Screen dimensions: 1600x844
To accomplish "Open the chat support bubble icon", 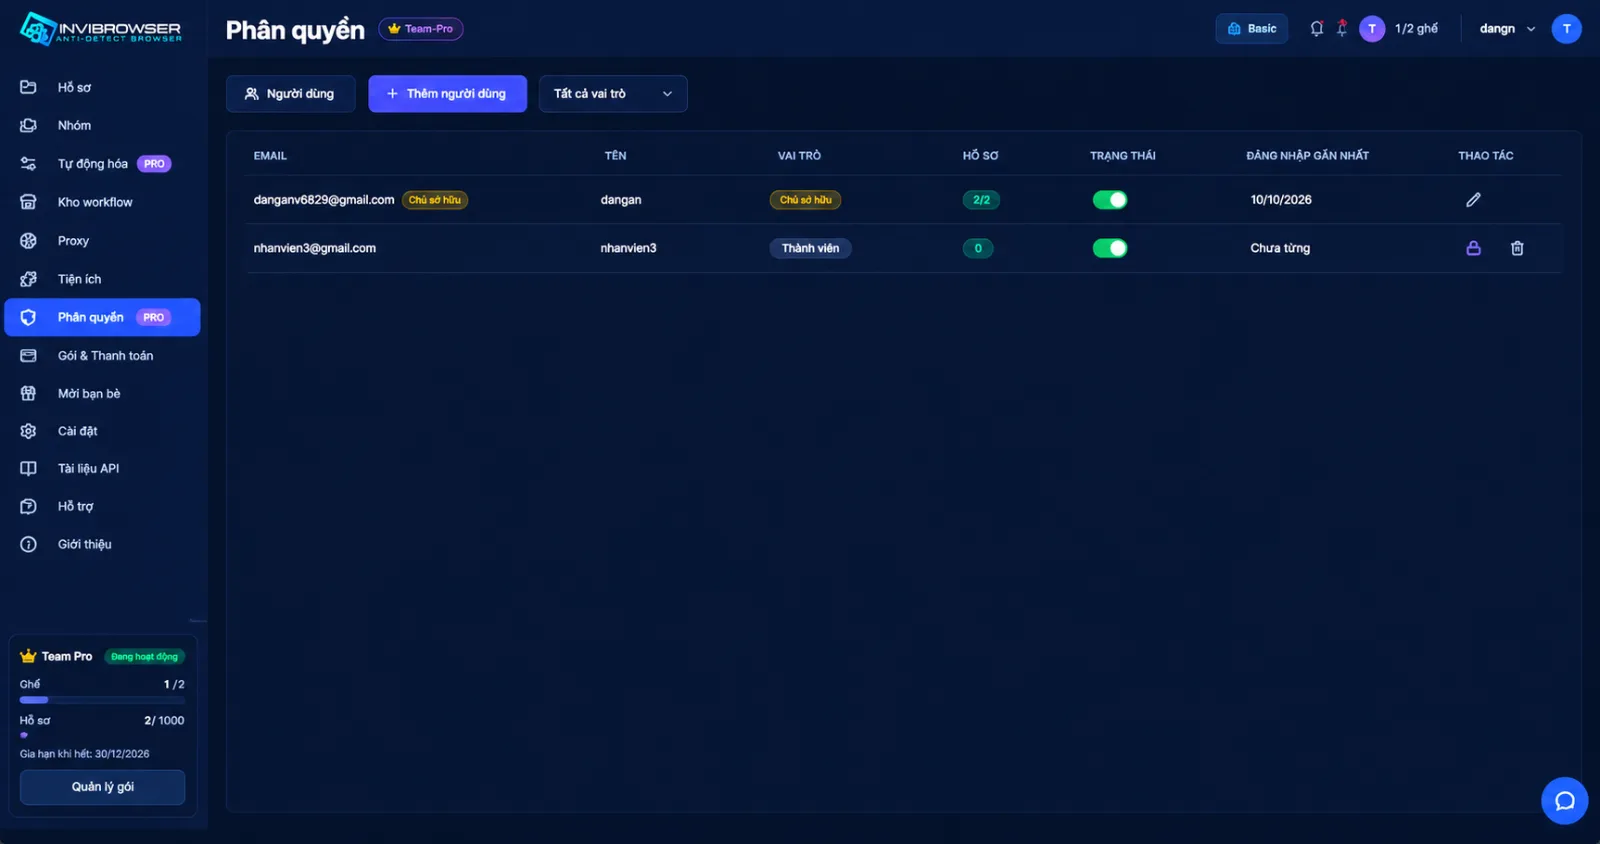I will coord(1565,801).
